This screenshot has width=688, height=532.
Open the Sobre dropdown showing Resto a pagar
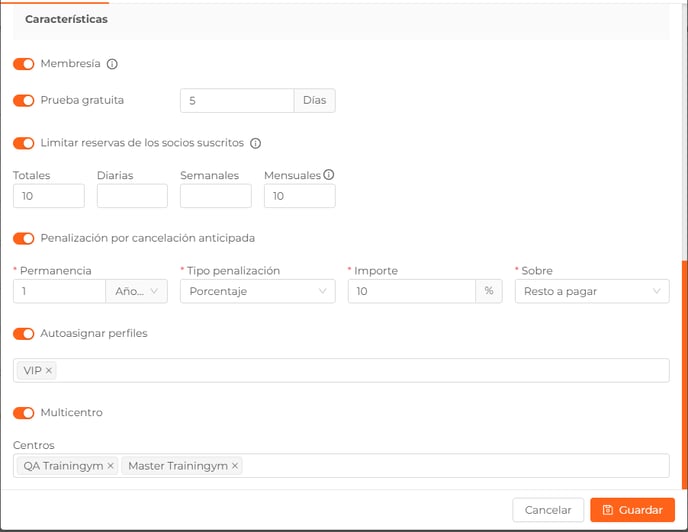[592, 291]
